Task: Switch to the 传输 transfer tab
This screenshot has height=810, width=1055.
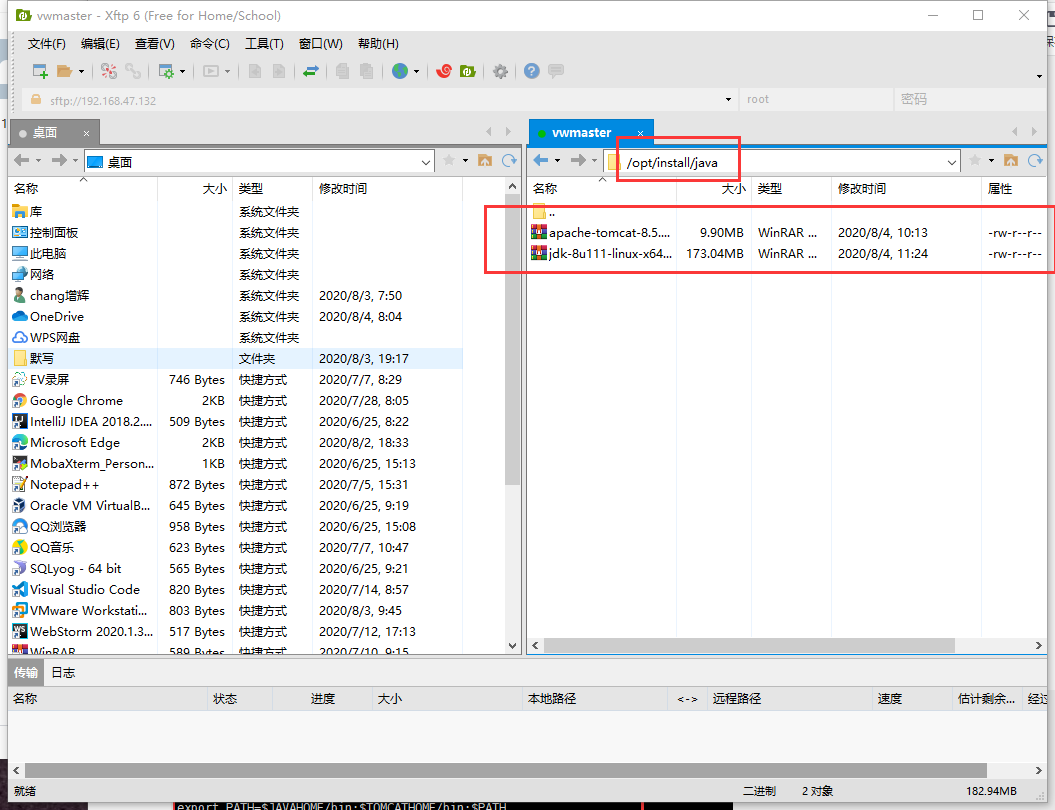Action: point(26,673)
